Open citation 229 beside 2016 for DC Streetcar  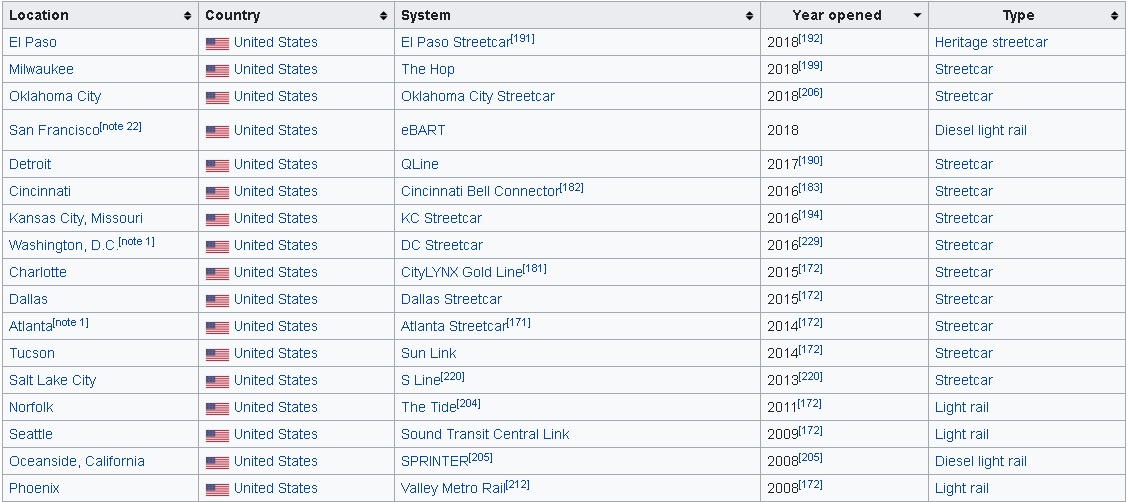[x=811, y=242]
